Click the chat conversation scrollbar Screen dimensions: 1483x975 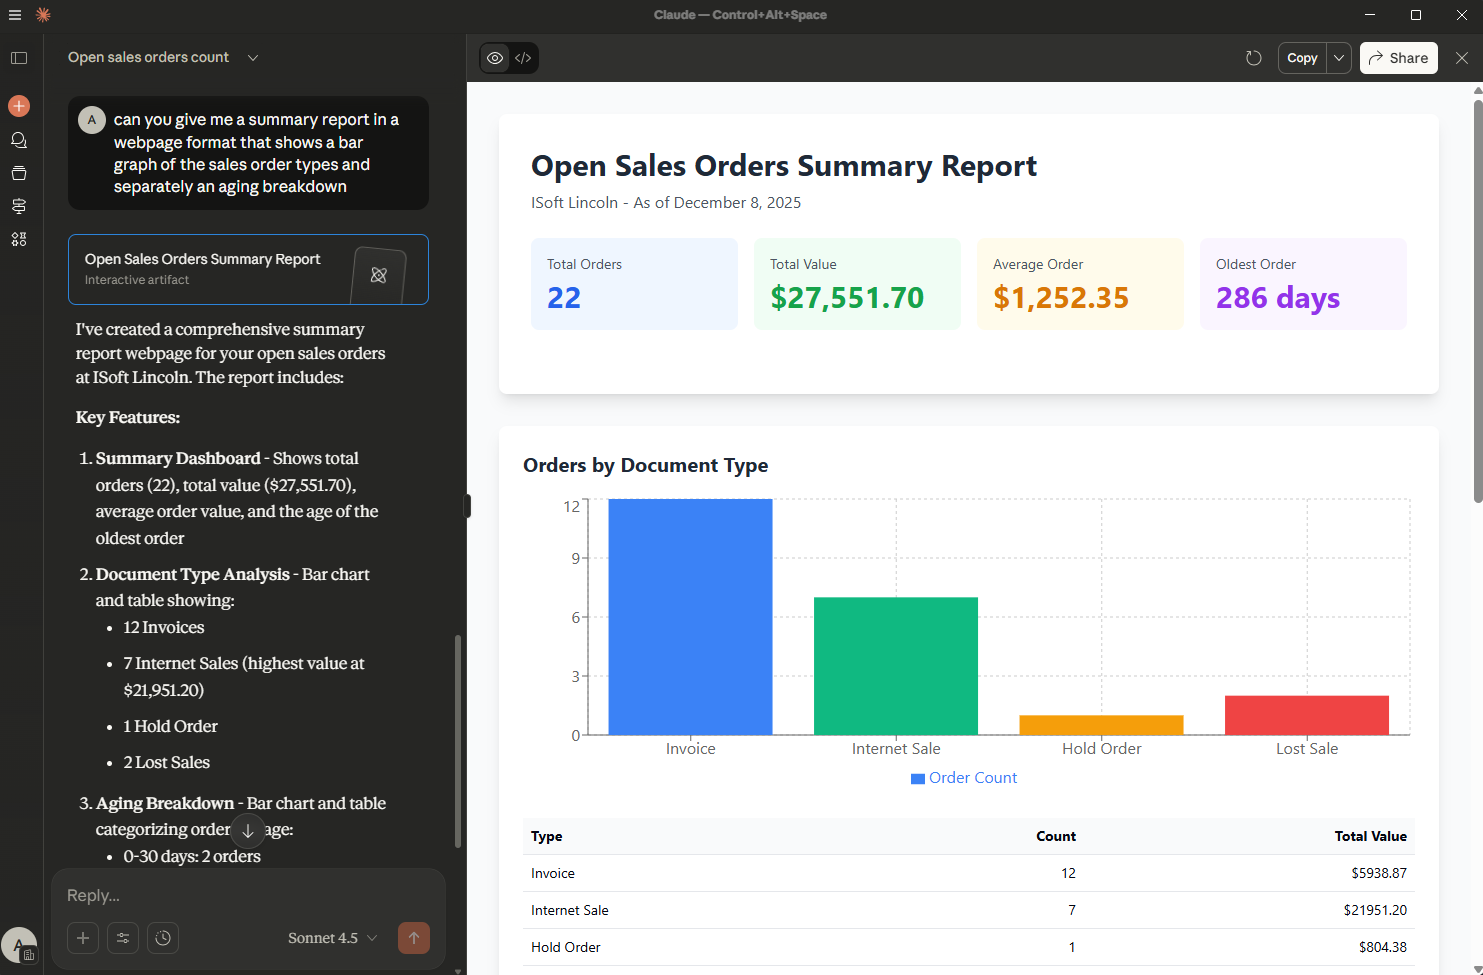[458, 741]
